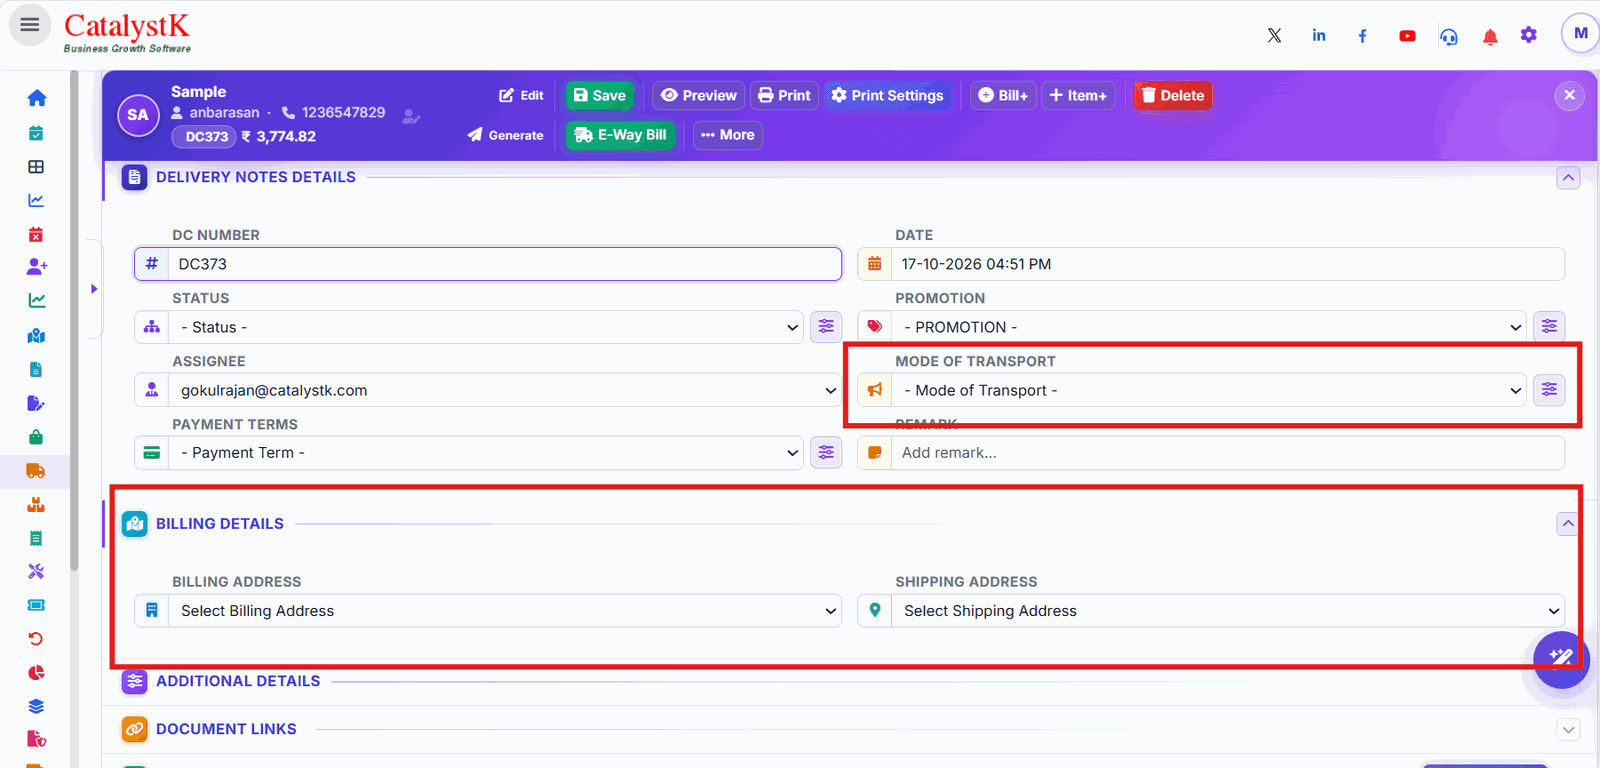Open the orange boxes inventory sidebar icon
1600x768 pixels.
click(36, 504)
